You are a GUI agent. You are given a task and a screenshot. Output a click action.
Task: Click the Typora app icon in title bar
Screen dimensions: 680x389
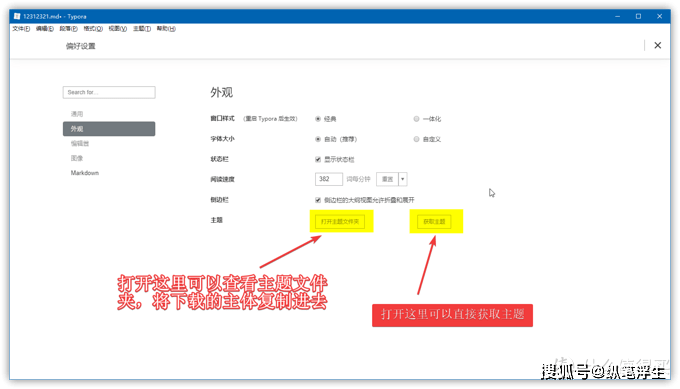[x=17, y=16]
